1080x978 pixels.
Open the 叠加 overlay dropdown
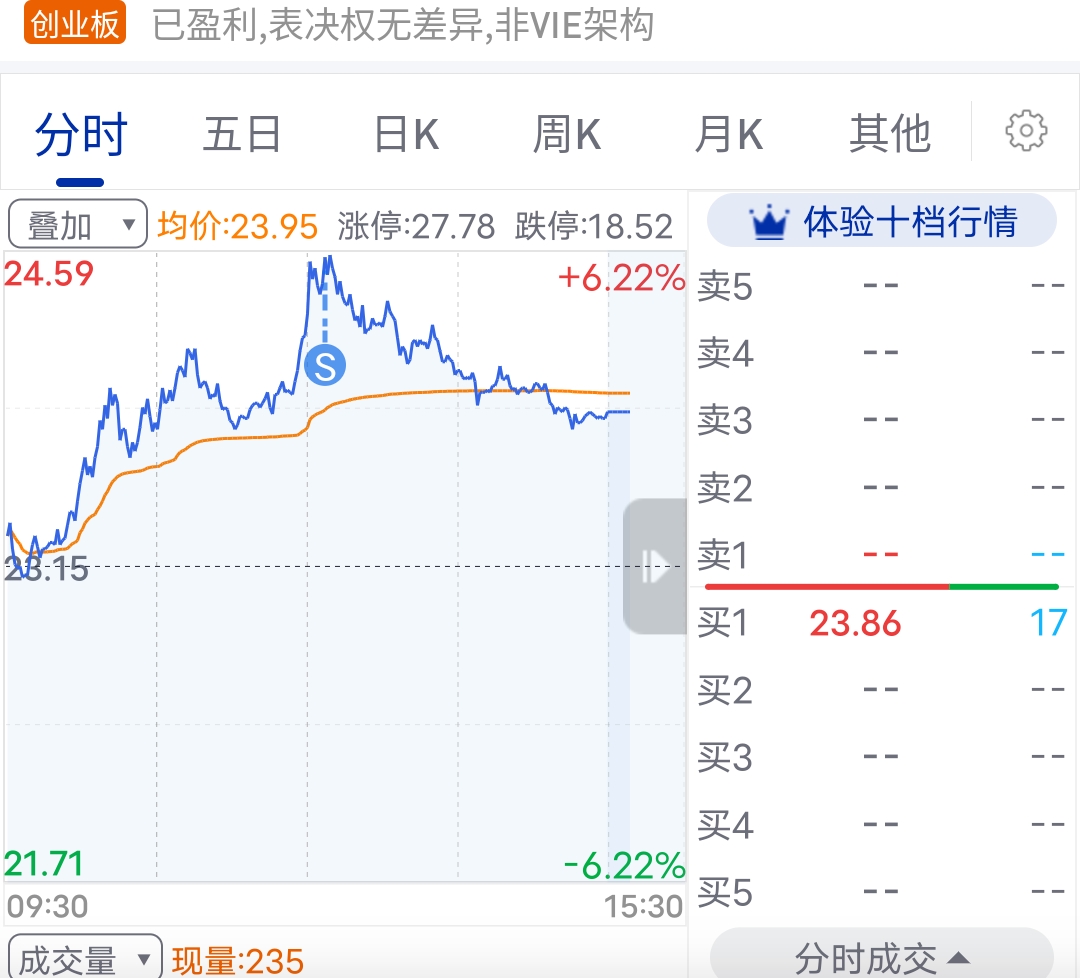[78, 225]
